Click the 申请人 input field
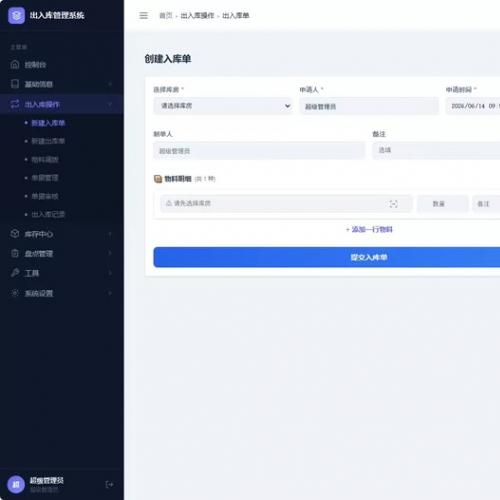 click(369, 106)
